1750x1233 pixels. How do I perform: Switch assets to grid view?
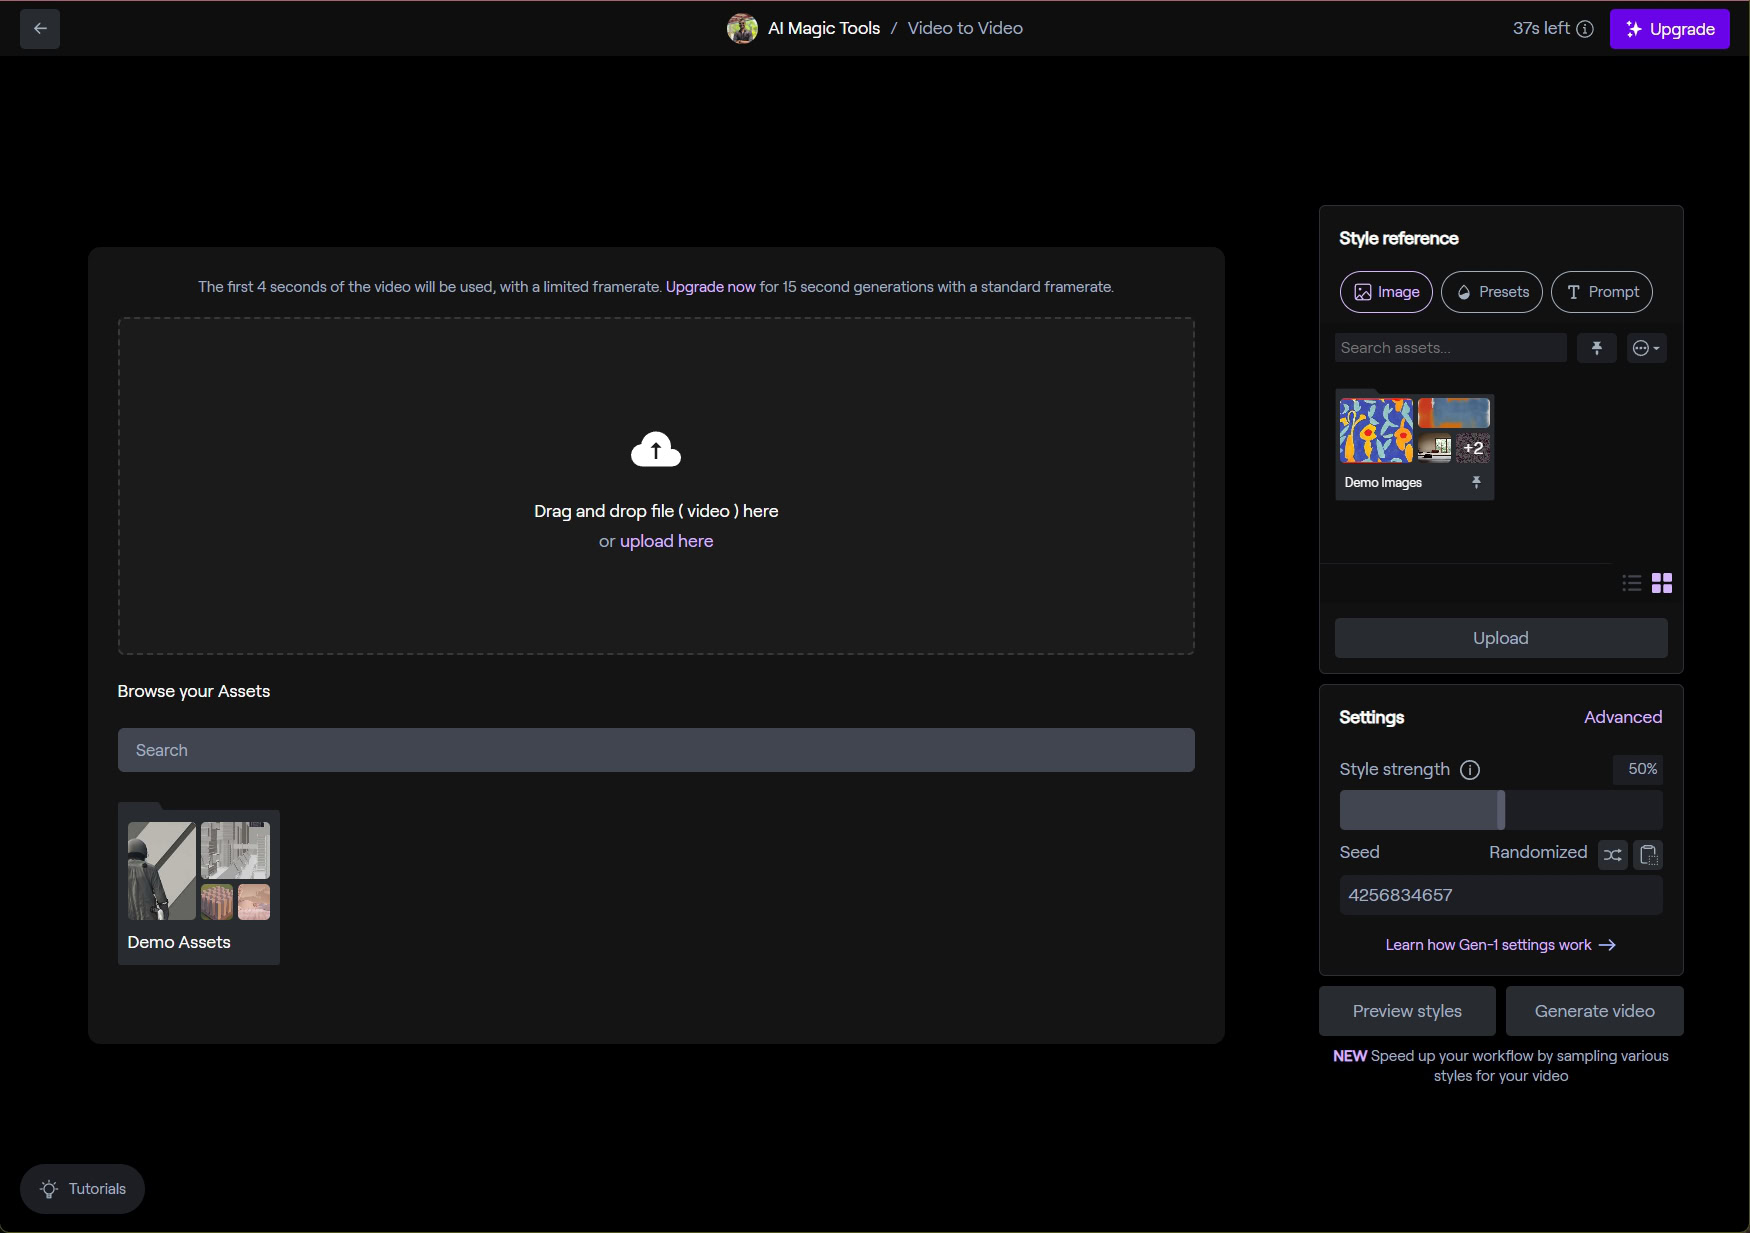tap(1662, 583)
